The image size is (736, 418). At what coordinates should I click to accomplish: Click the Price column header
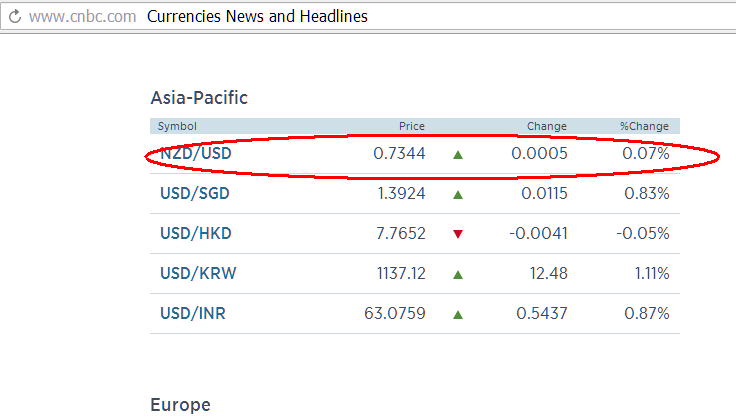[x=412, y=126]
